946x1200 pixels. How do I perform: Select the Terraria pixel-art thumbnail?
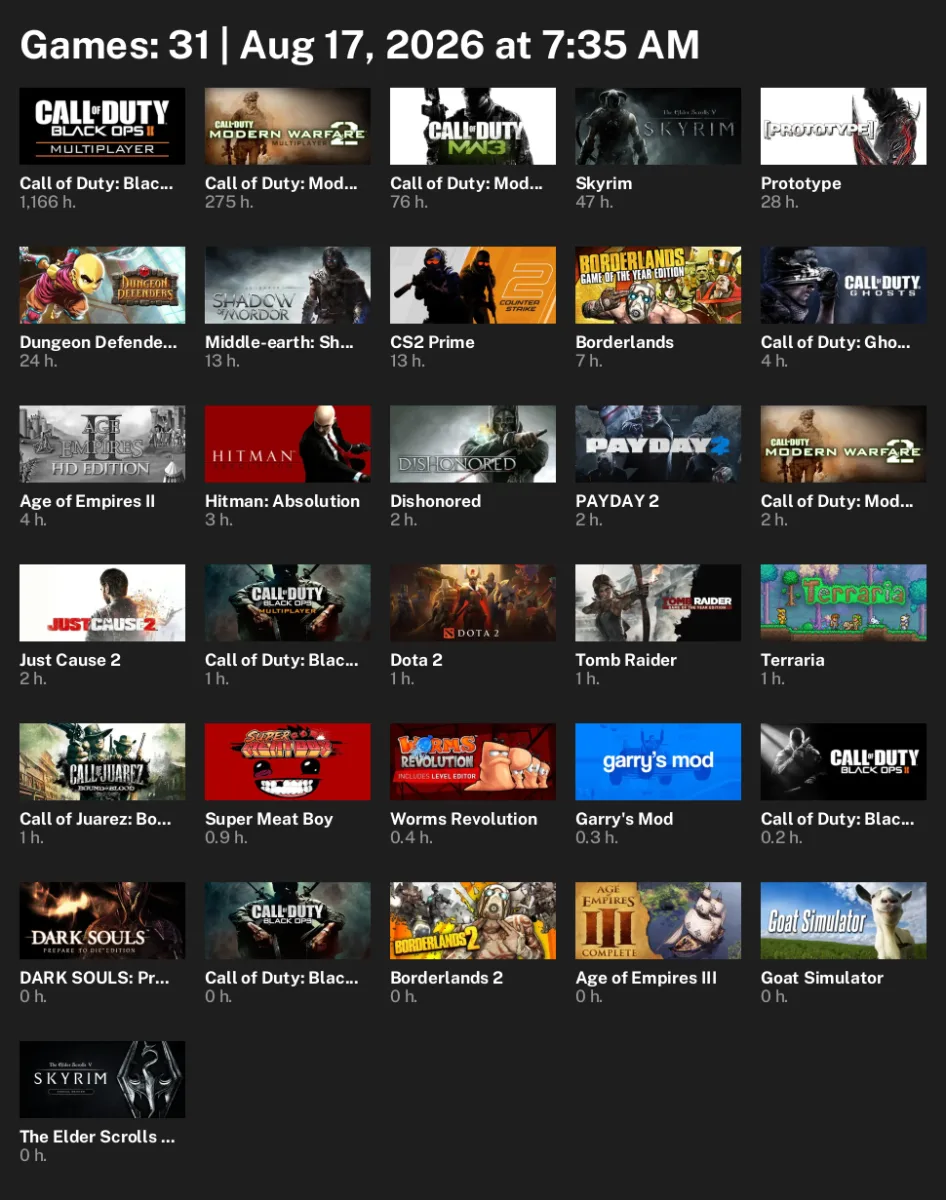(843, 603)
